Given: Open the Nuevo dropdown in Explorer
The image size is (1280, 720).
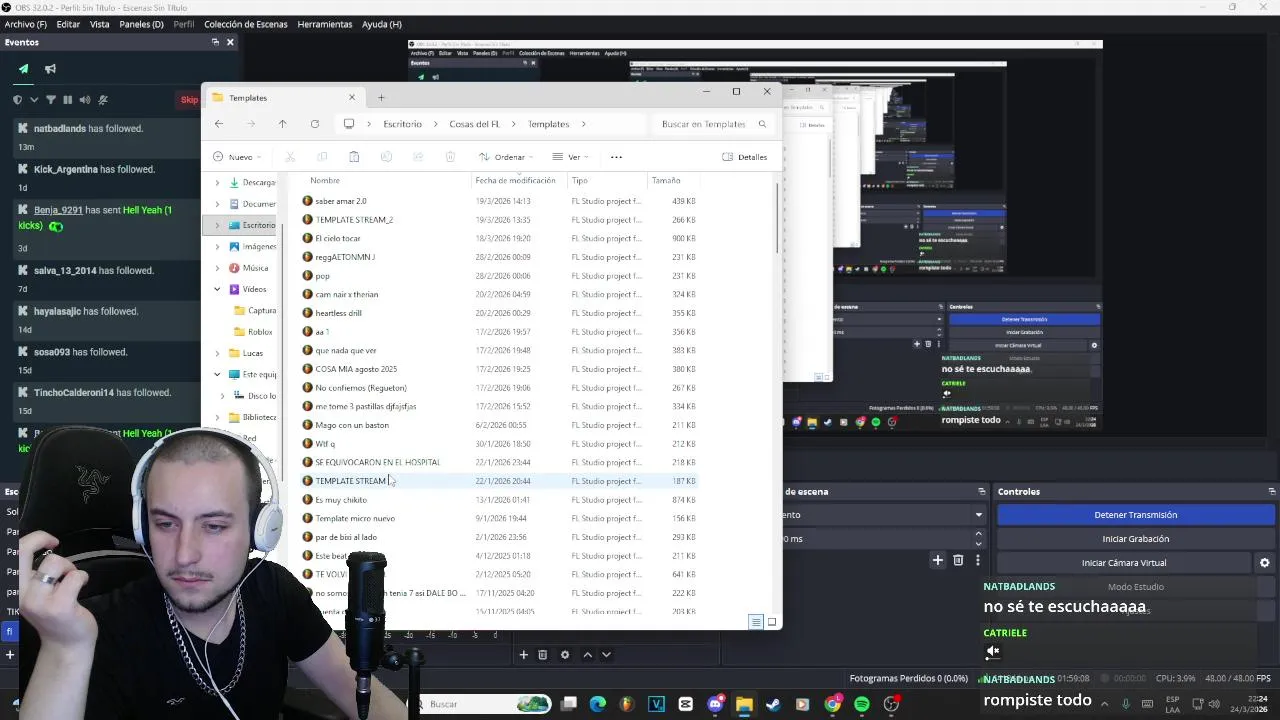Looking at the screenshot, I should click(237, 157).
